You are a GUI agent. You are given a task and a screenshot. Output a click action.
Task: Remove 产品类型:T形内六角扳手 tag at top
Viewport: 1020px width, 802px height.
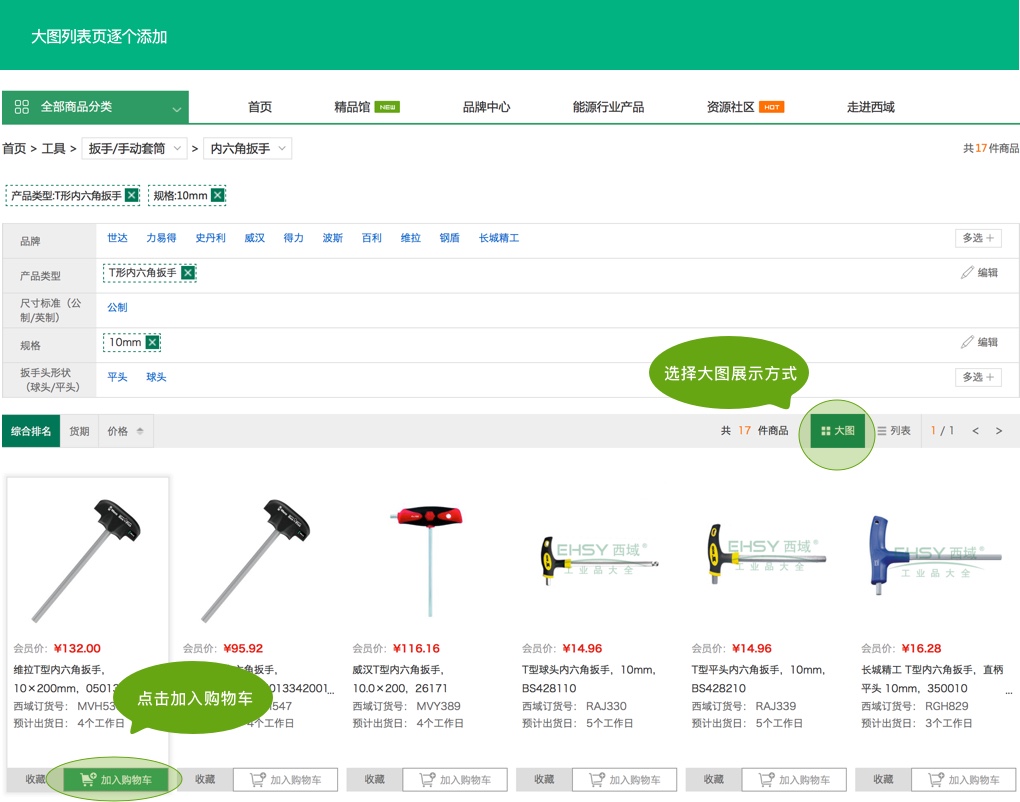[x=131, y=195]
